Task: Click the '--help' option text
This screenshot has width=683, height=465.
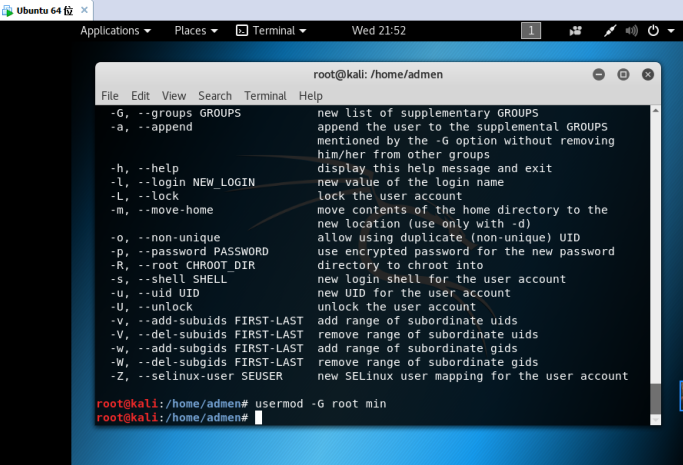Action: (159, 168)
